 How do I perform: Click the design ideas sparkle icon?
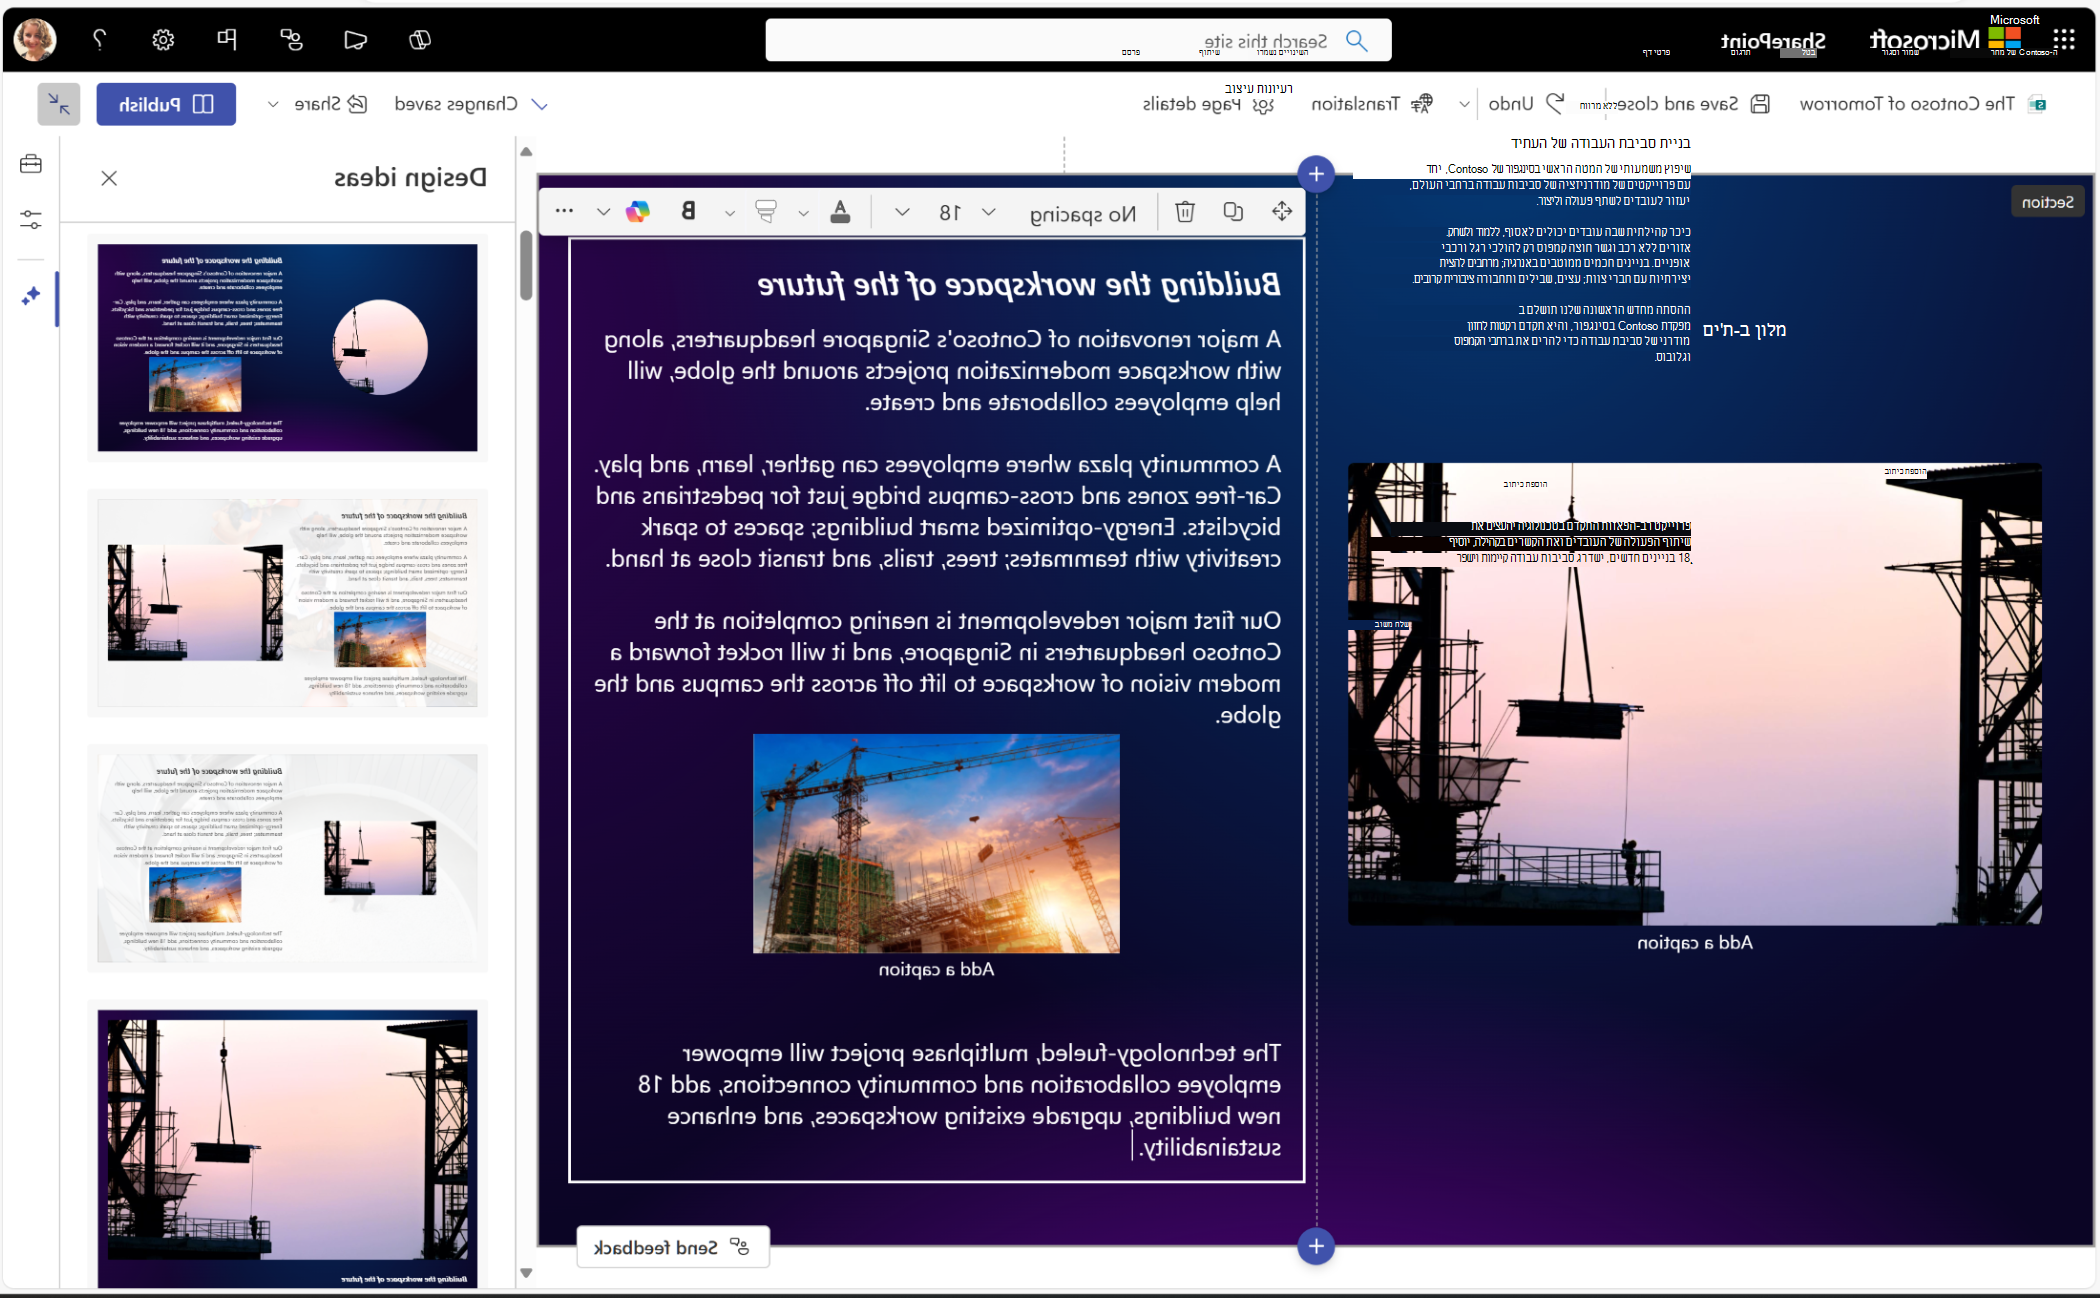point(31,296)
